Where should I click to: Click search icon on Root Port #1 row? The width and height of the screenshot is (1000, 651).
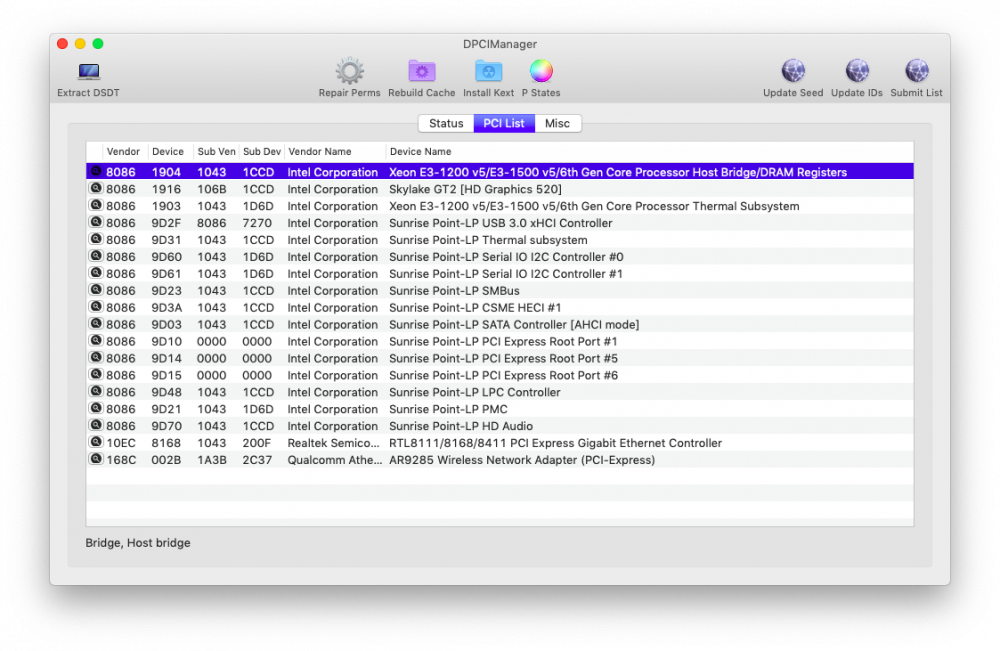(96, 340)
